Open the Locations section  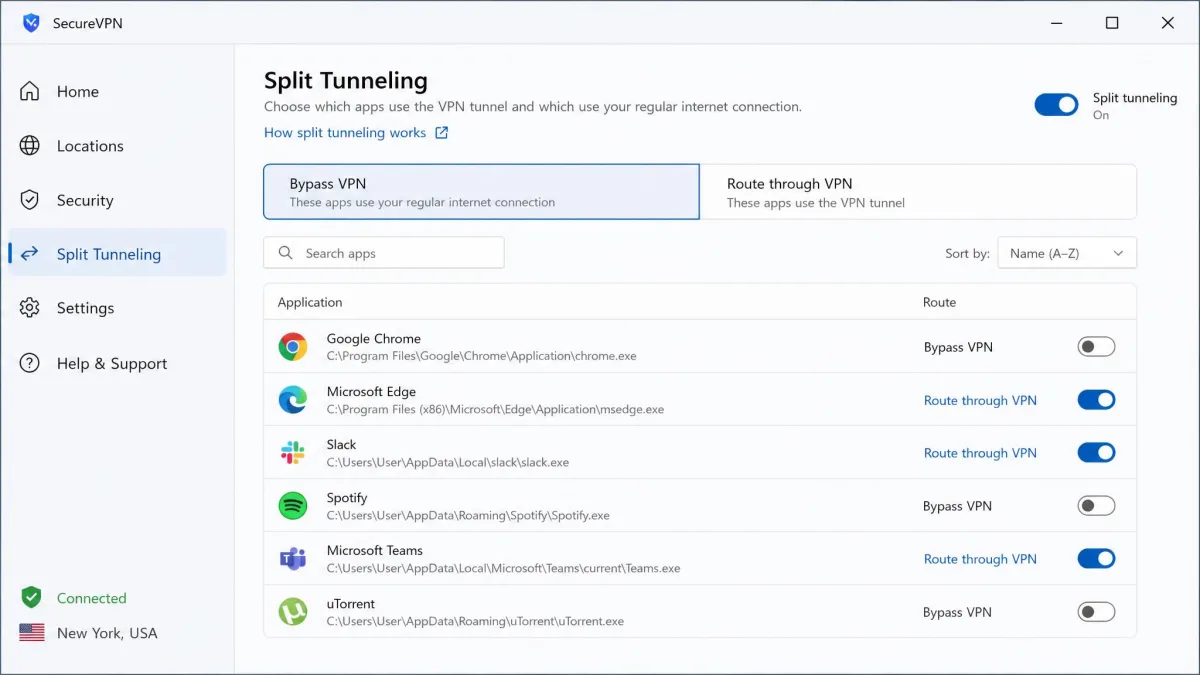117,146
